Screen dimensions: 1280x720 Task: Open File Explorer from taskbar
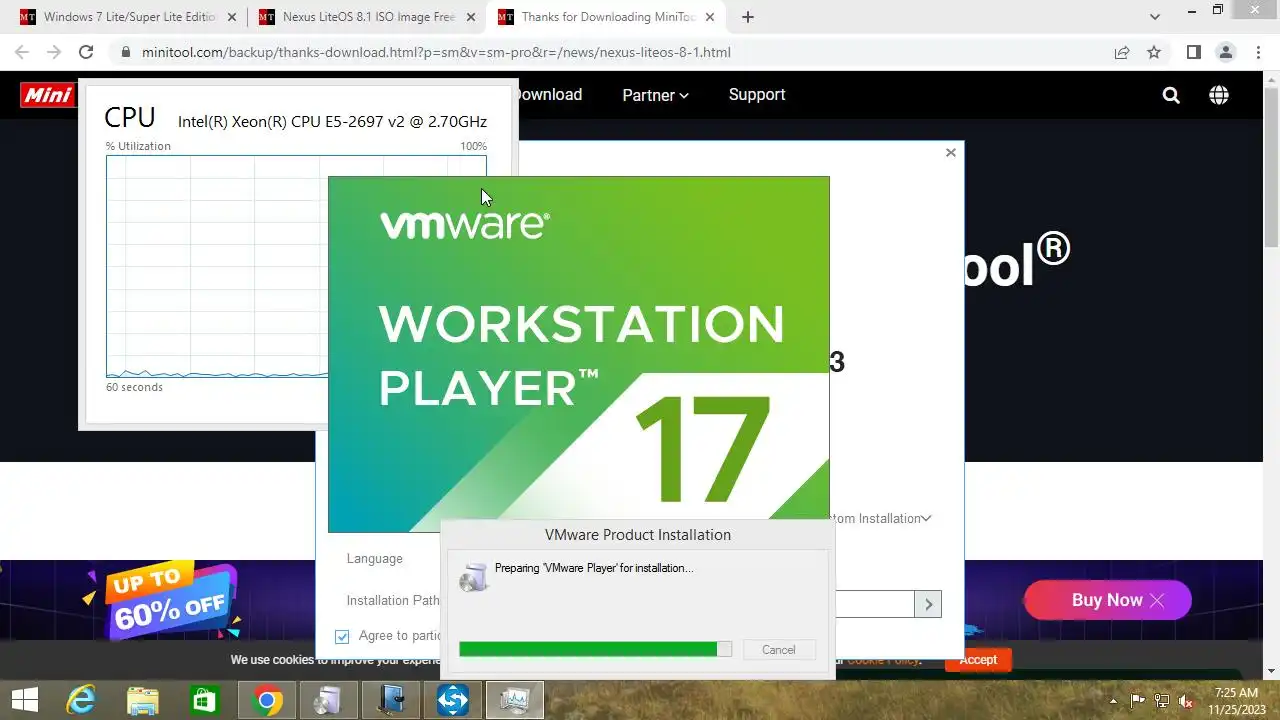point(142,700)
